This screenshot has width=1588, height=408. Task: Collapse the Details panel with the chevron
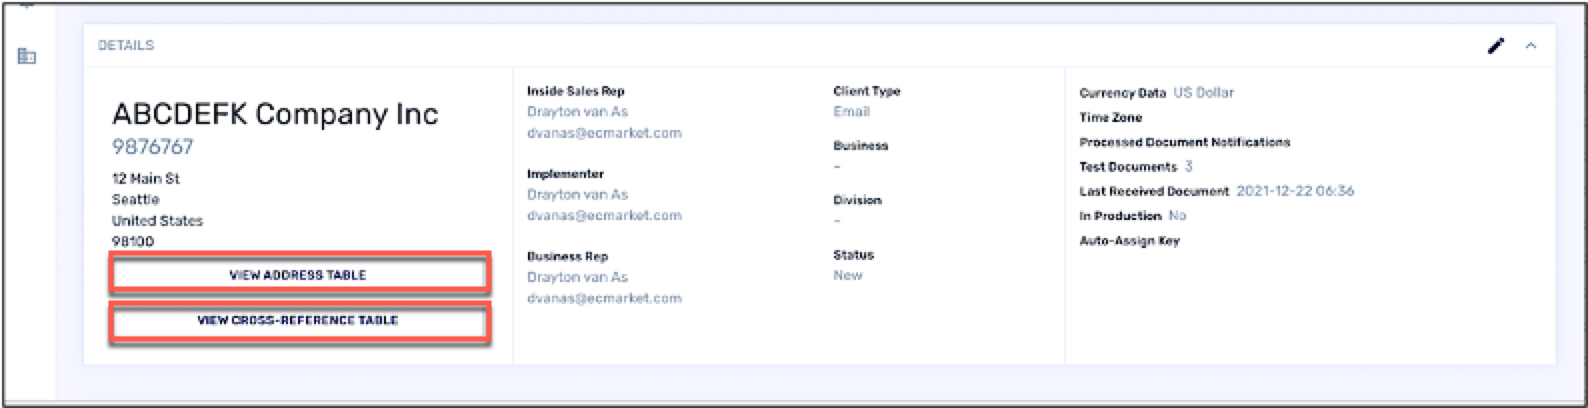[1531, 46]
